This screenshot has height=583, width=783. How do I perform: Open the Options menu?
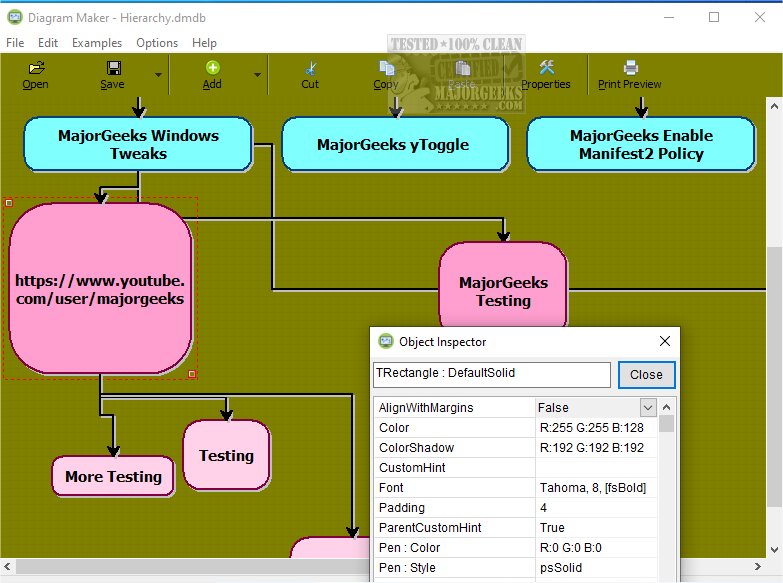[x=157, y=43]
